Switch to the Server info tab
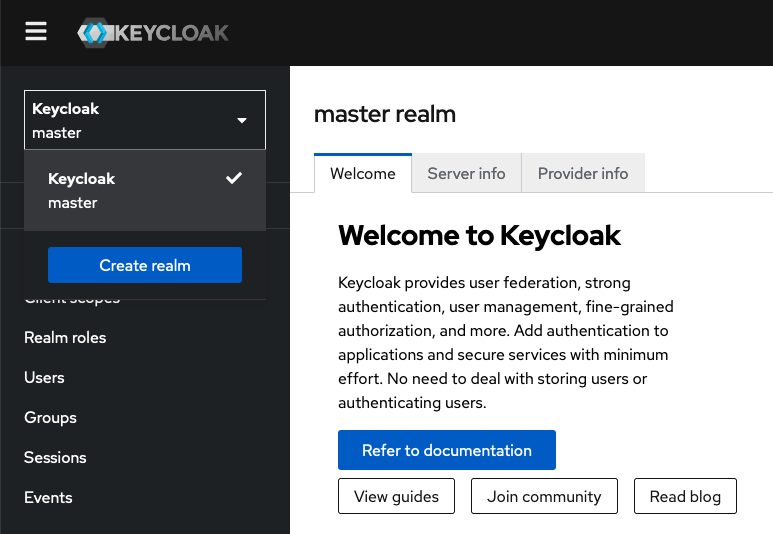The width and height of the screenshot is (773, 534). 466,174
